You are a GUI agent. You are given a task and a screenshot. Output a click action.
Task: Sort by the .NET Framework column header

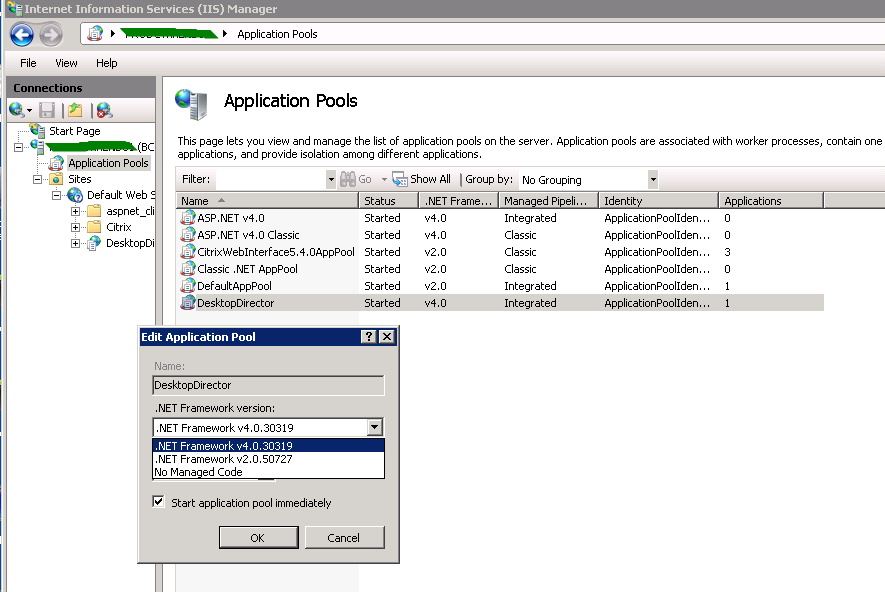459,201
